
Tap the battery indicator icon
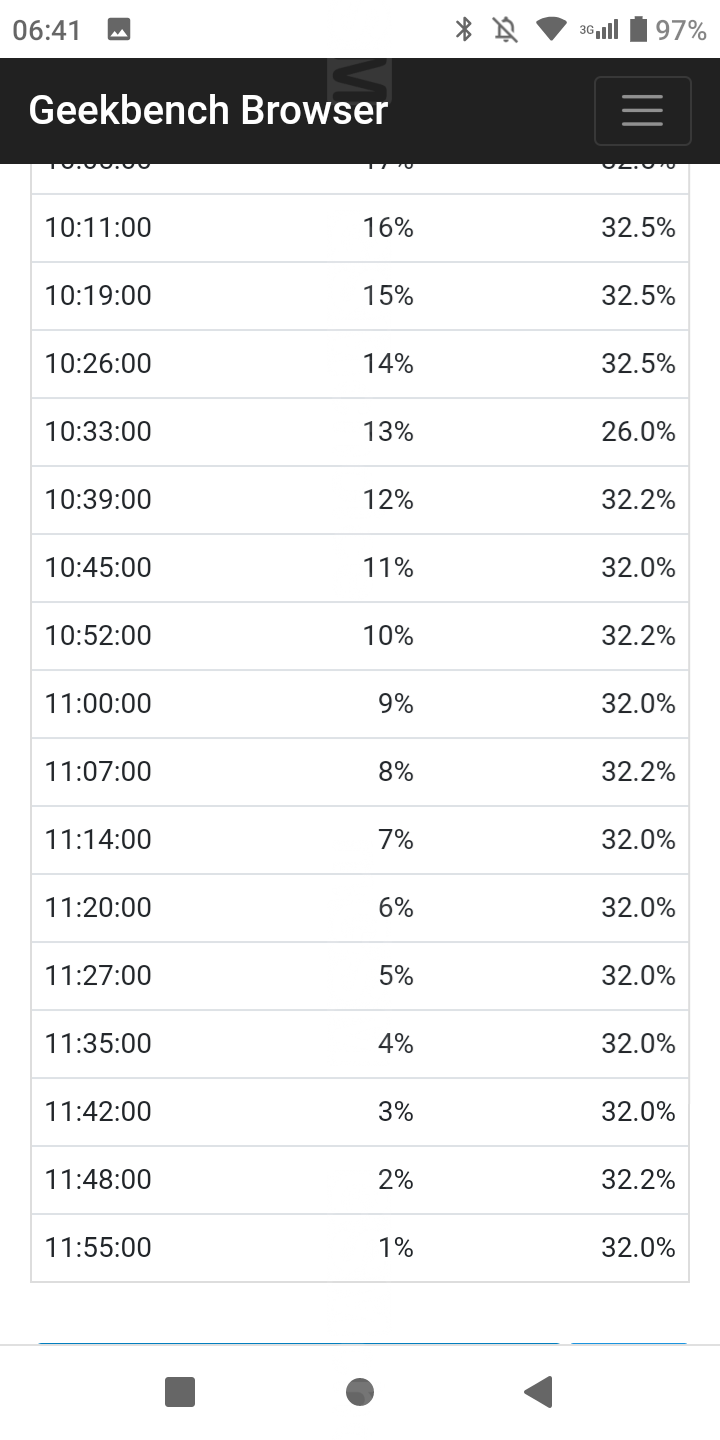[x=638, y=30]
